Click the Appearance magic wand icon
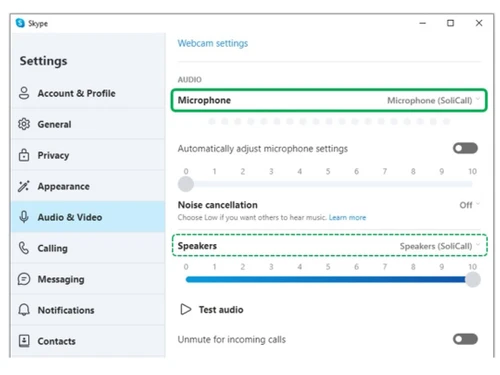The width and height of the screenshot is (500, 375). pos(24,186)
